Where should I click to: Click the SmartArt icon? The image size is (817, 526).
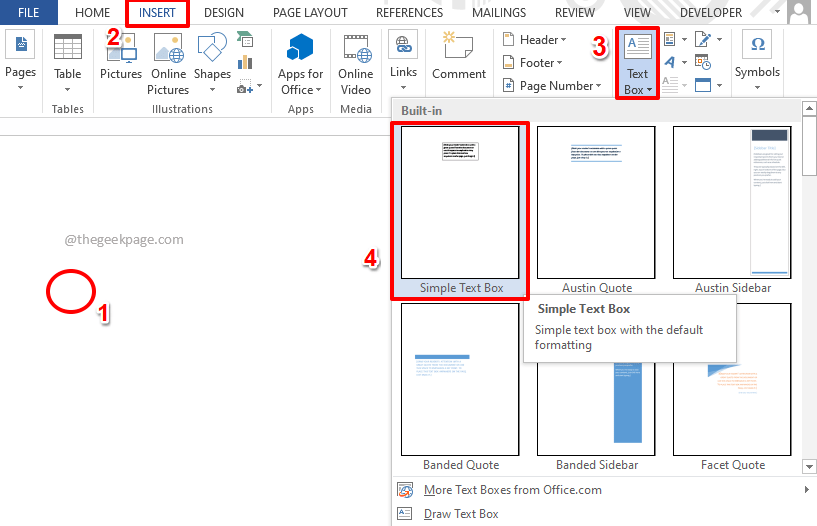[x=245, y=40]
